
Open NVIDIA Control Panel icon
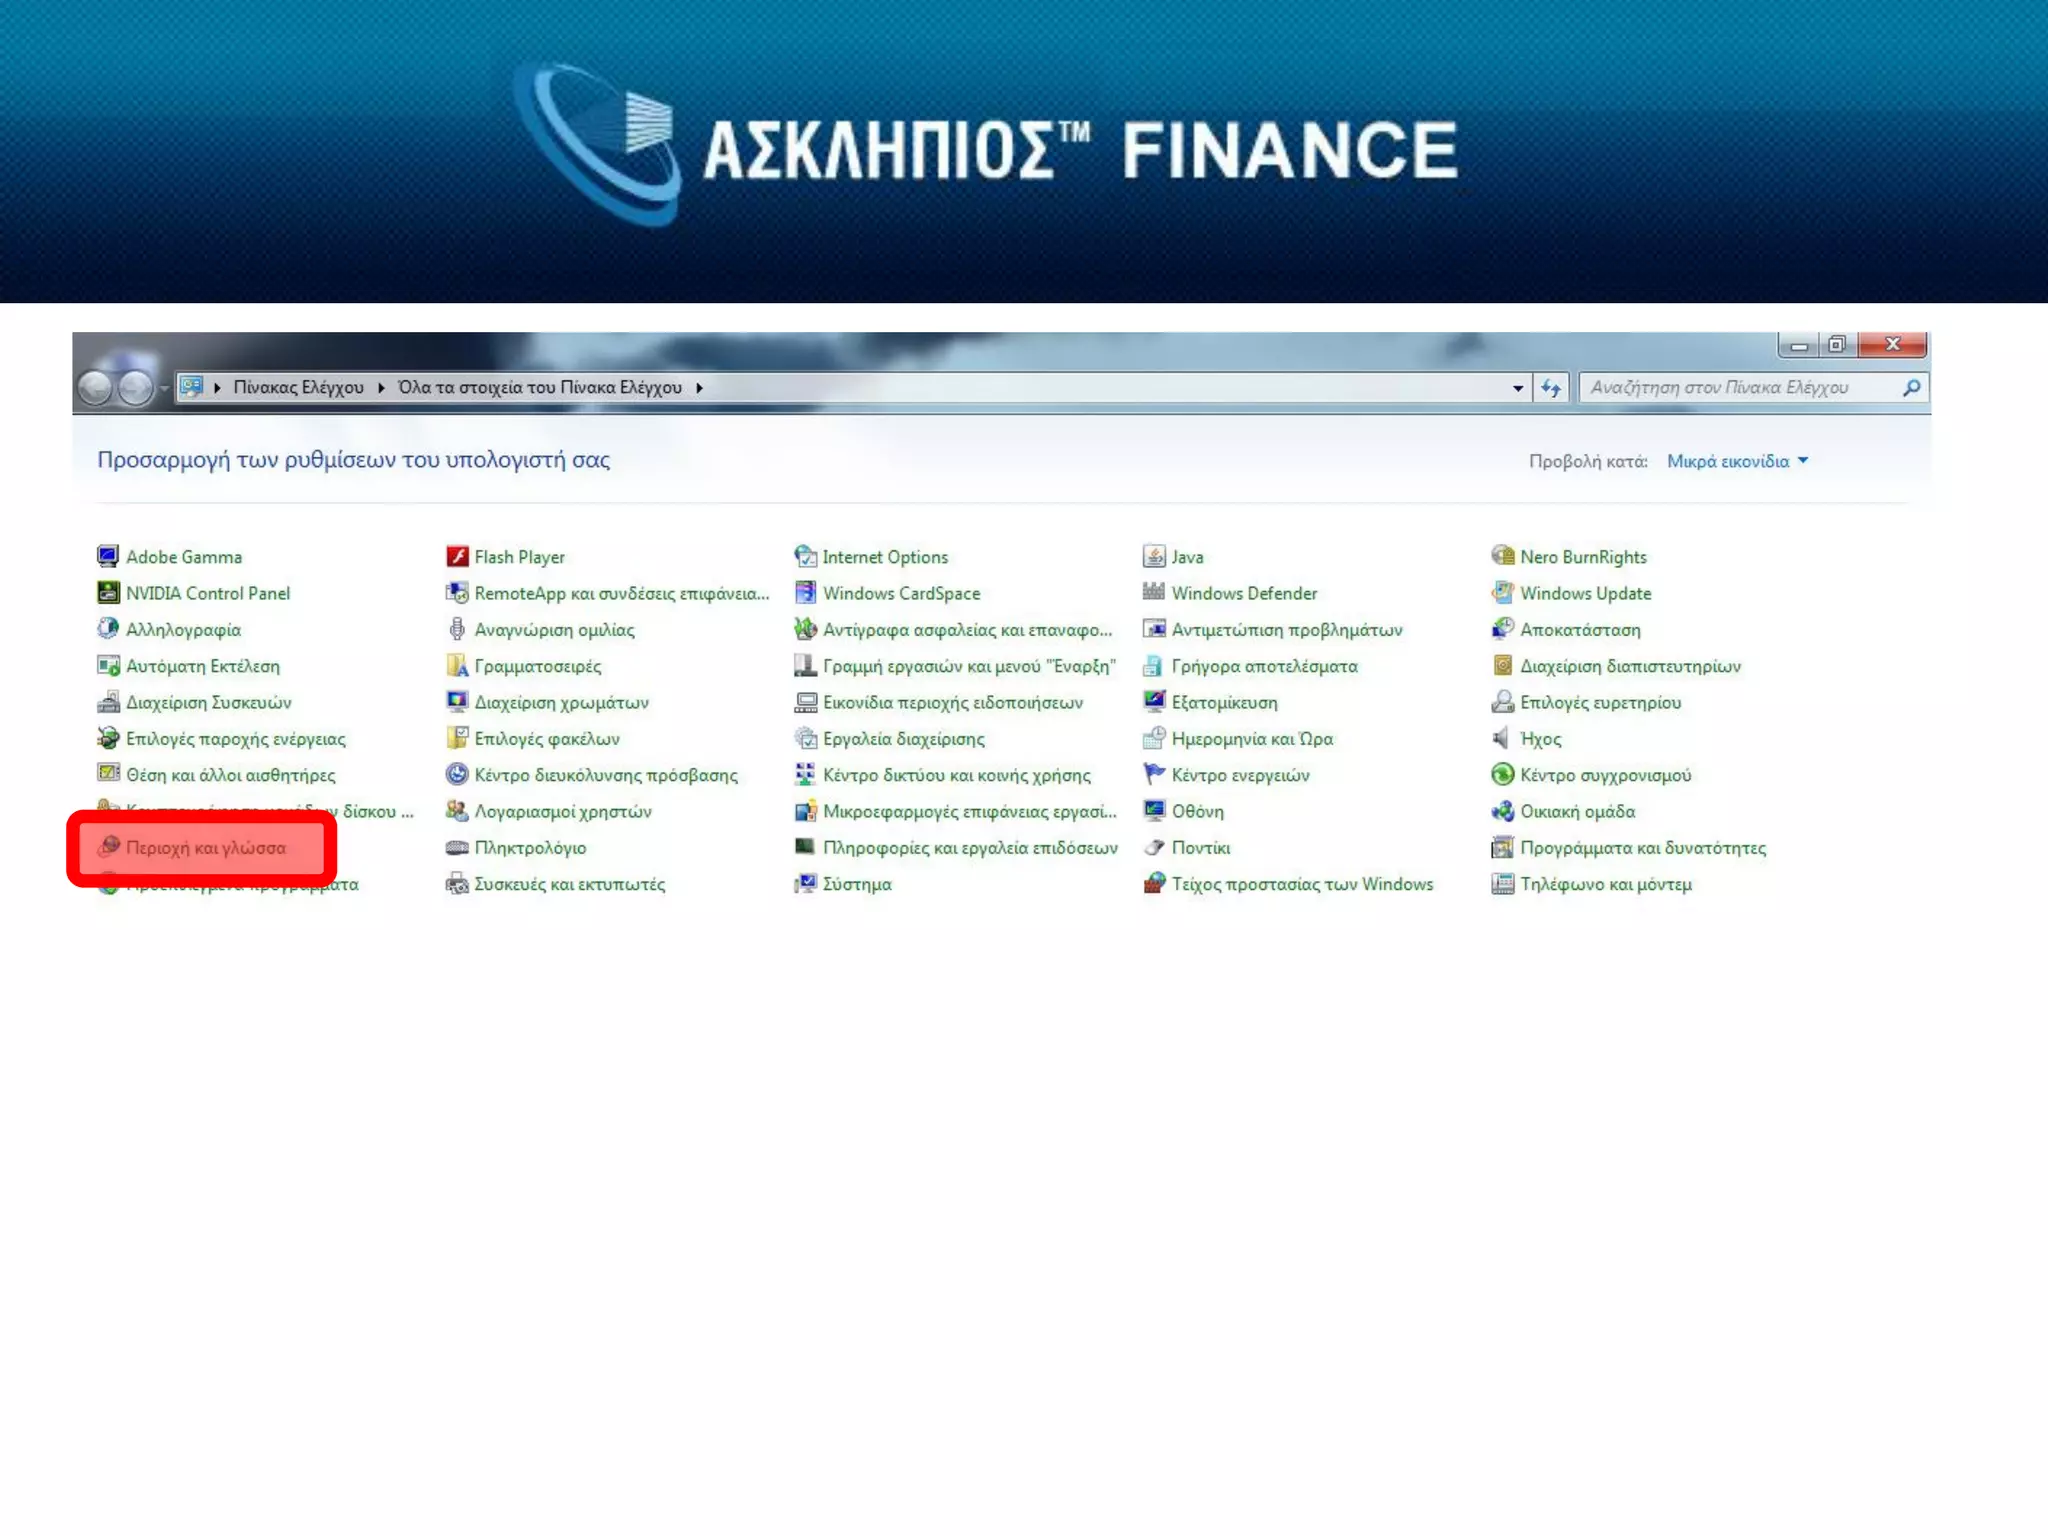pyautogui.click(x=108, y=593)
